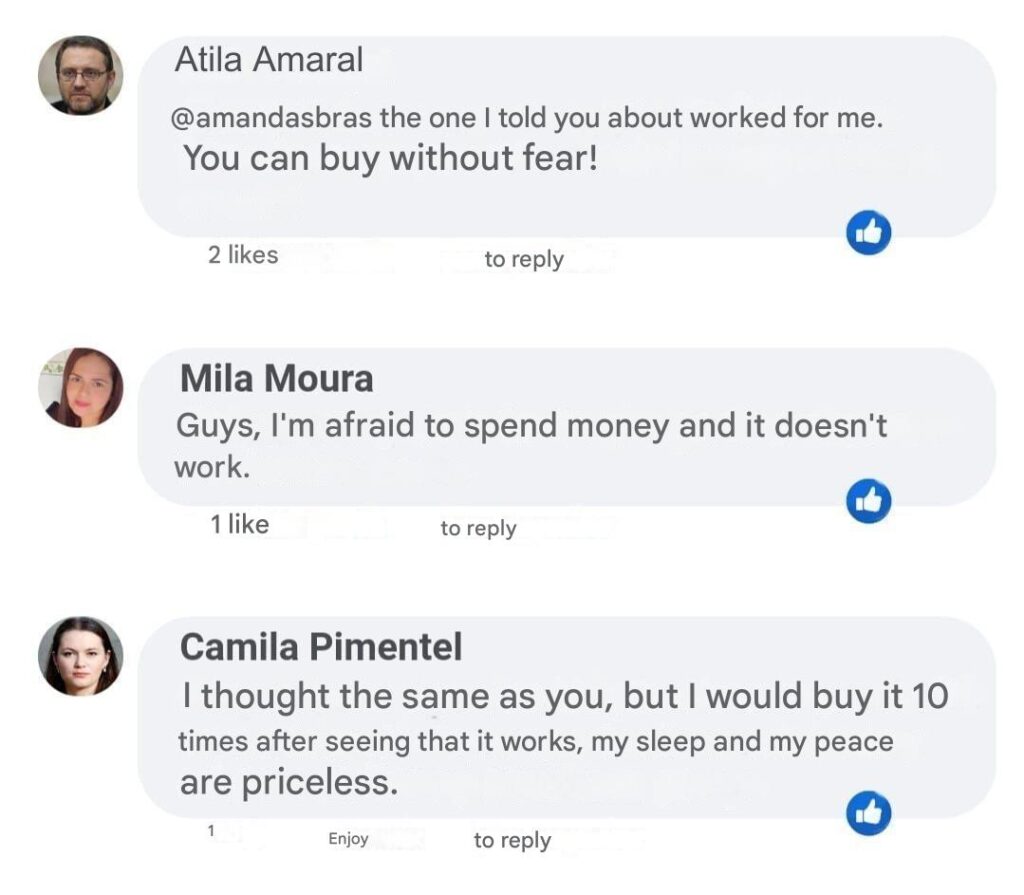
Task: Open Camila Pimentel's profile picture
Action: point(80,656)
